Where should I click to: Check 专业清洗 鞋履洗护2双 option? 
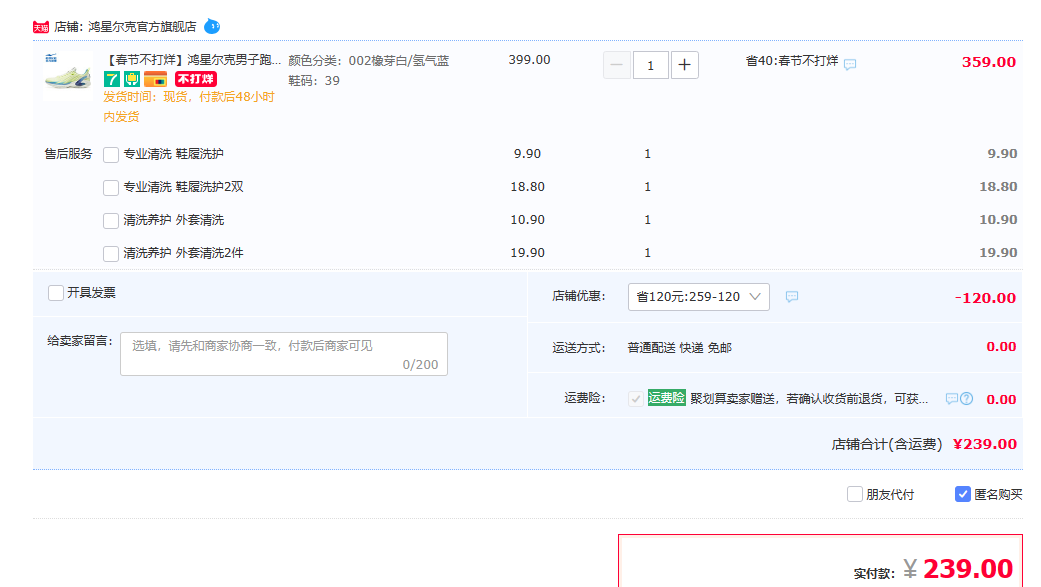[111, 188]
